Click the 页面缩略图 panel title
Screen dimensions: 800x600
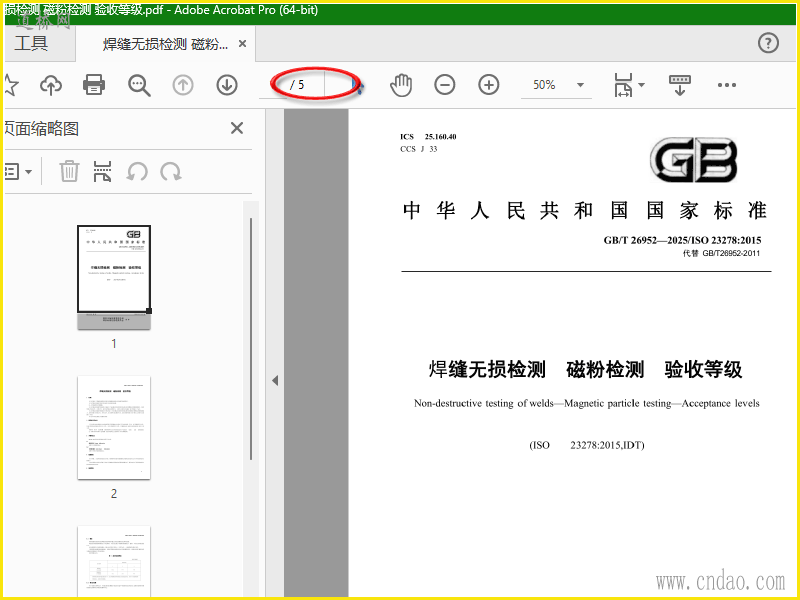(42, 129)
